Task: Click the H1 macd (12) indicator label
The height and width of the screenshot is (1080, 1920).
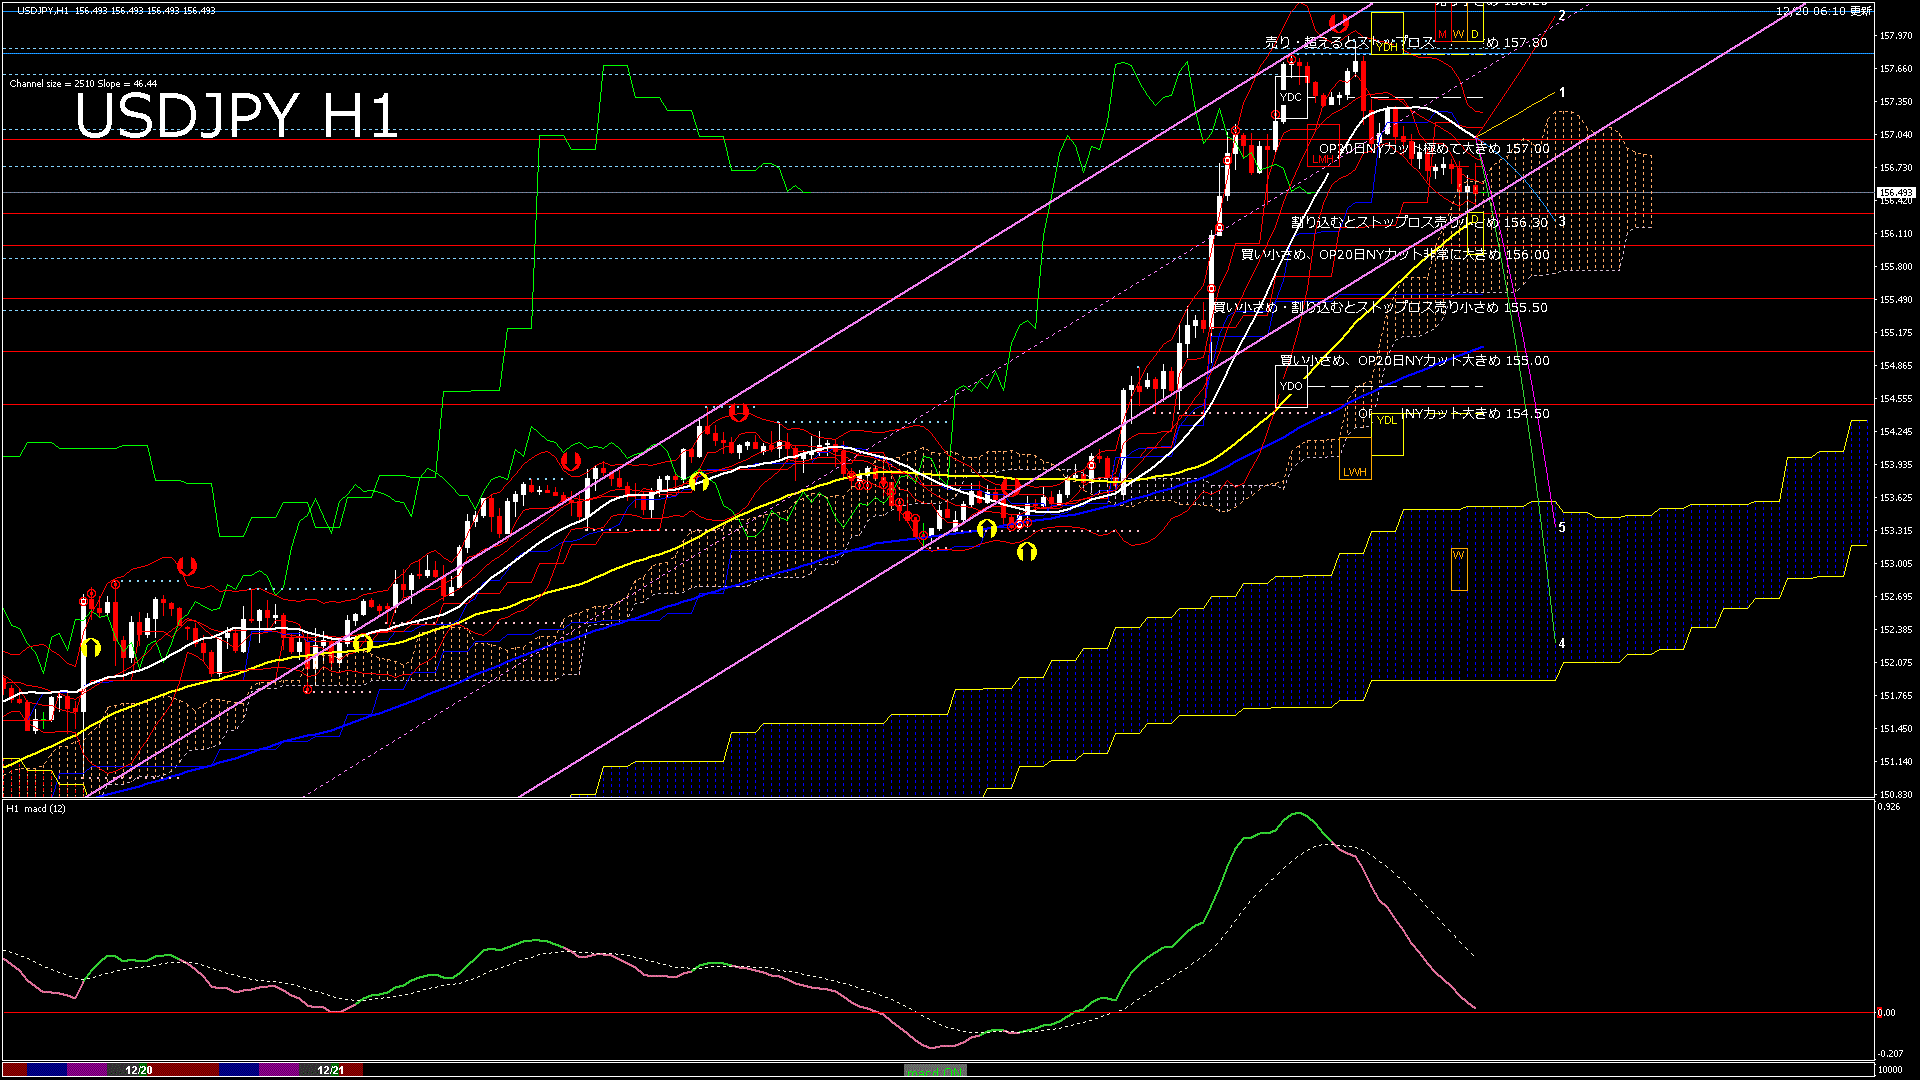Action: pyautogui.click(x=36, y=808)
